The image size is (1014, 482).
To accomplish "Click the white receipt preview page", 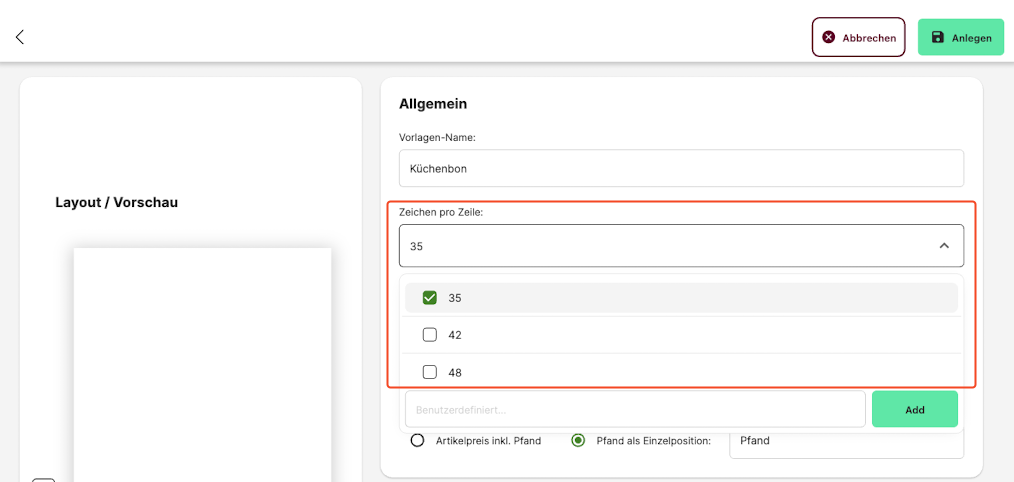I will point(202,364).
